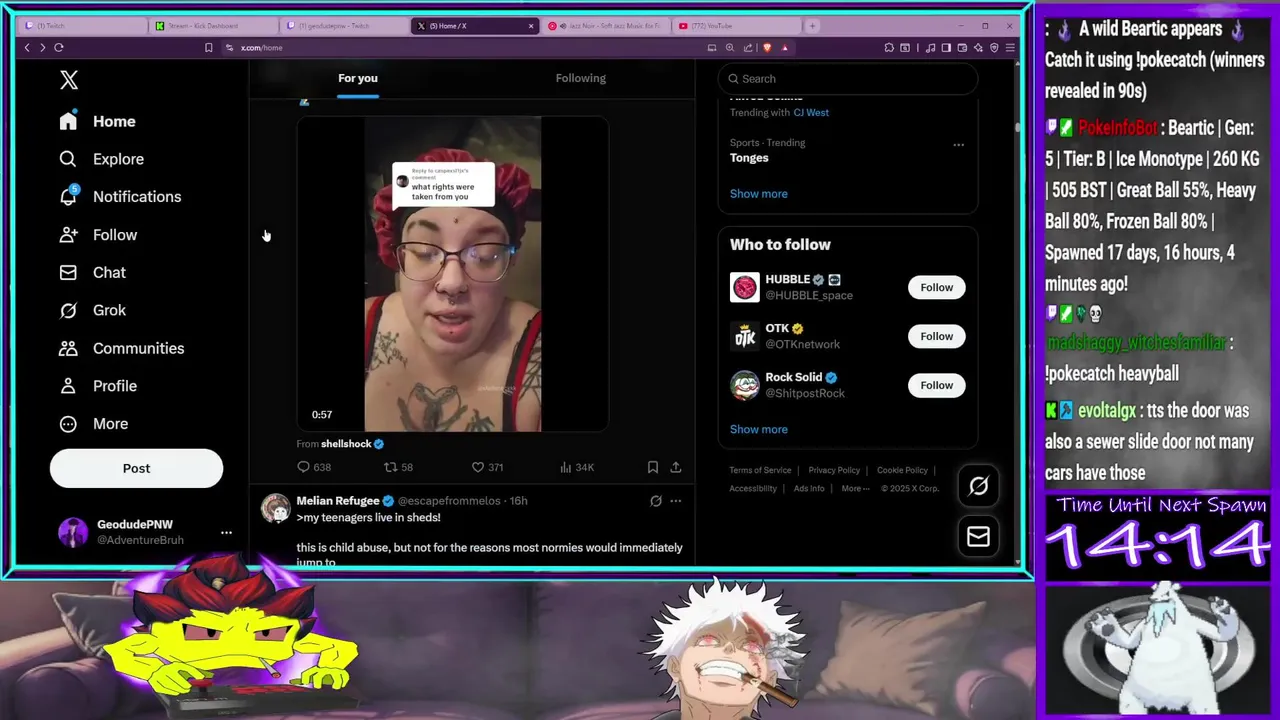Open the Explore page
This screenshot has width=1280, height=720.
click(x=101, y=159)
